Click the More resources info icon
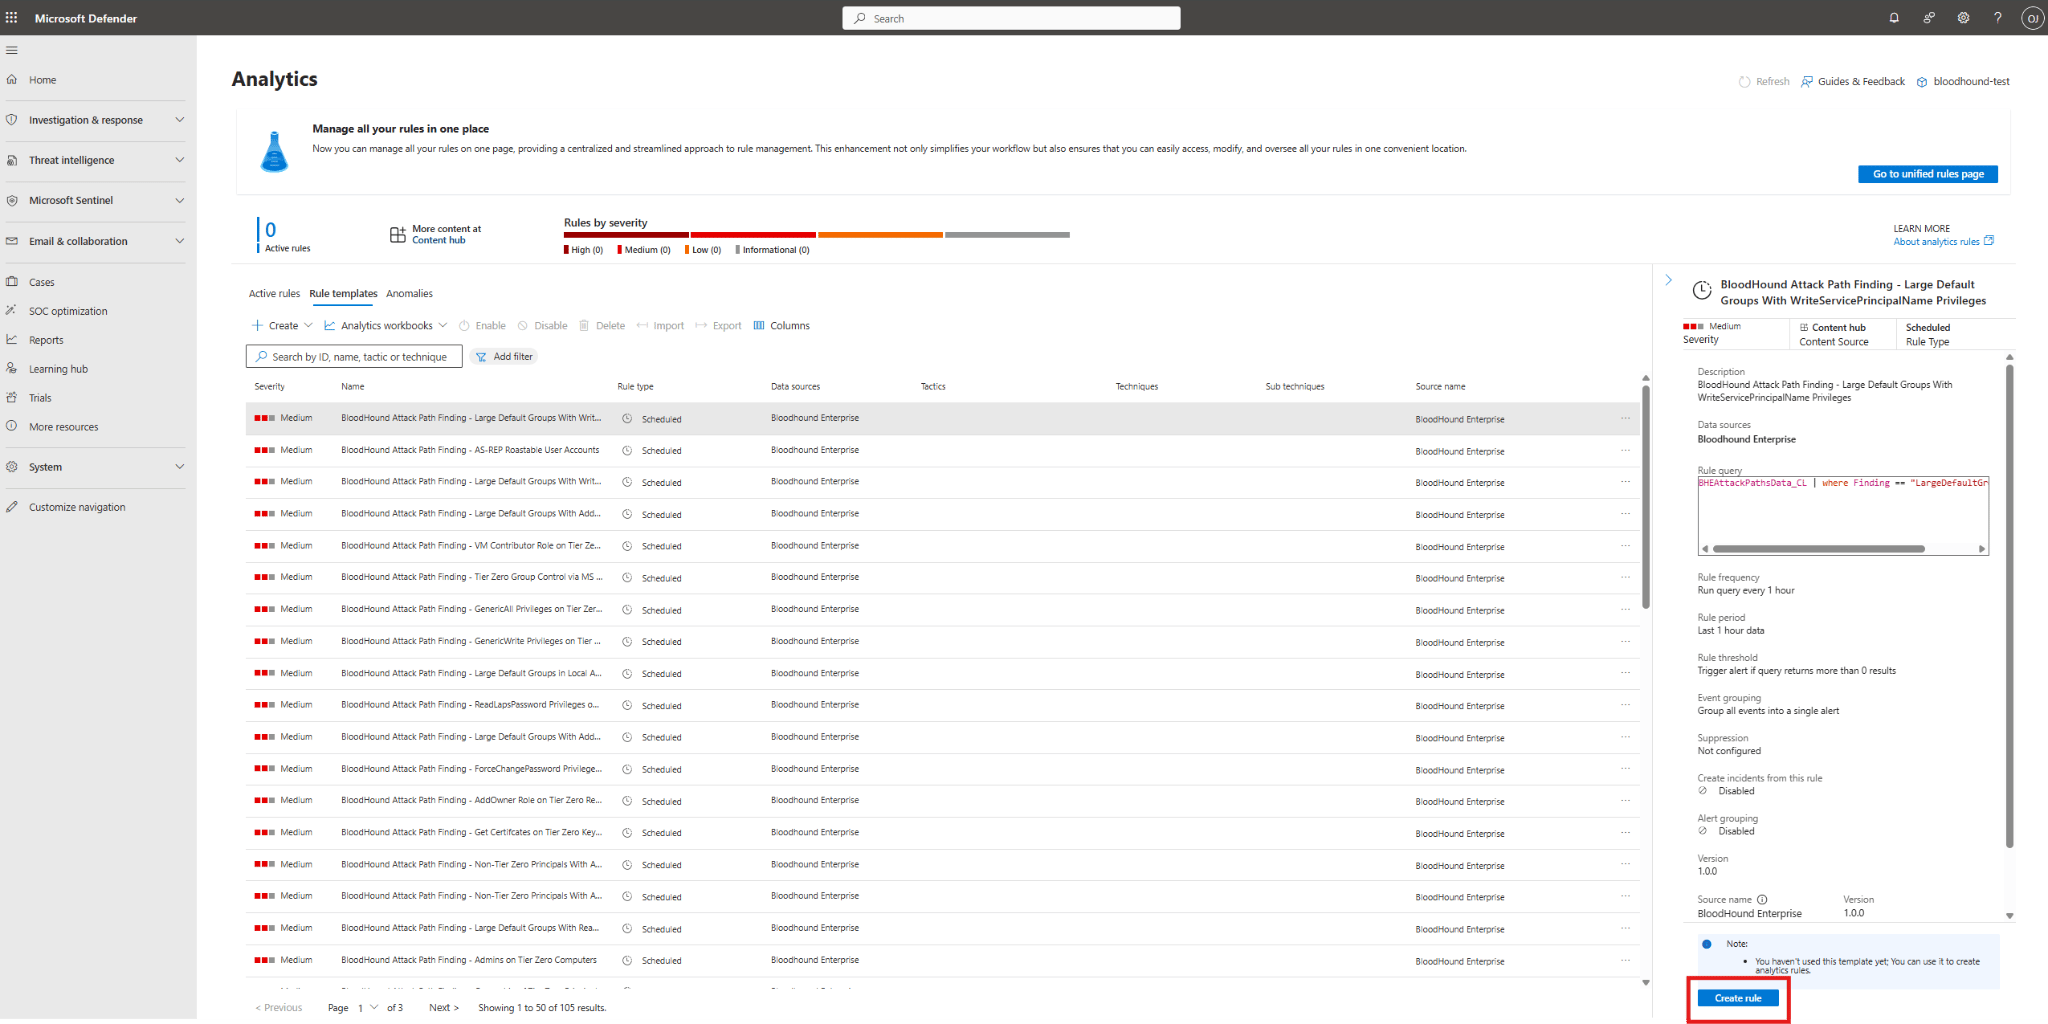Viewport: 2048px width, 1024px height. click(12, 427)
